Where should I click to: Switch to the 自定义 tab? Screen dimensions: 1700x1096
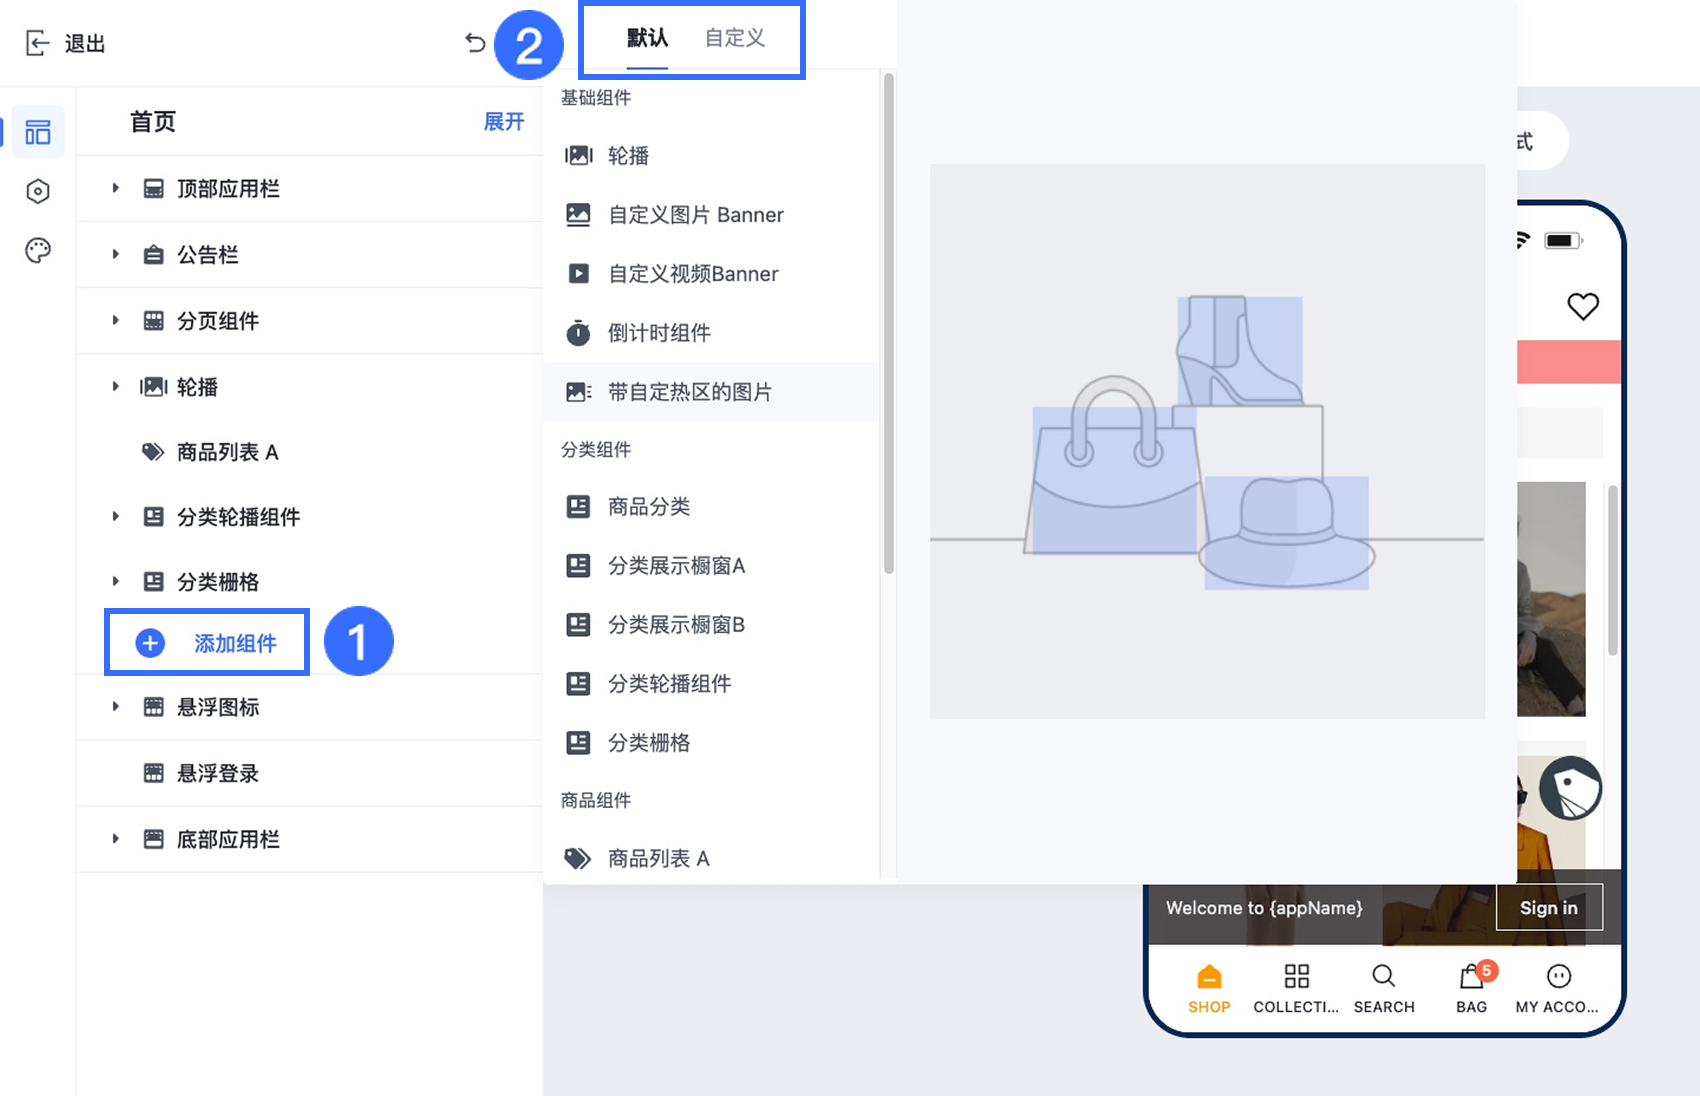735,38
